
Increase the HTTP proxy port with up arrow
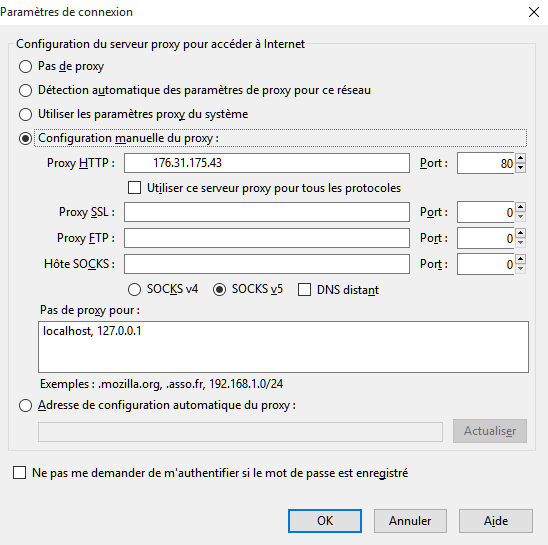[x=520, y=158]
